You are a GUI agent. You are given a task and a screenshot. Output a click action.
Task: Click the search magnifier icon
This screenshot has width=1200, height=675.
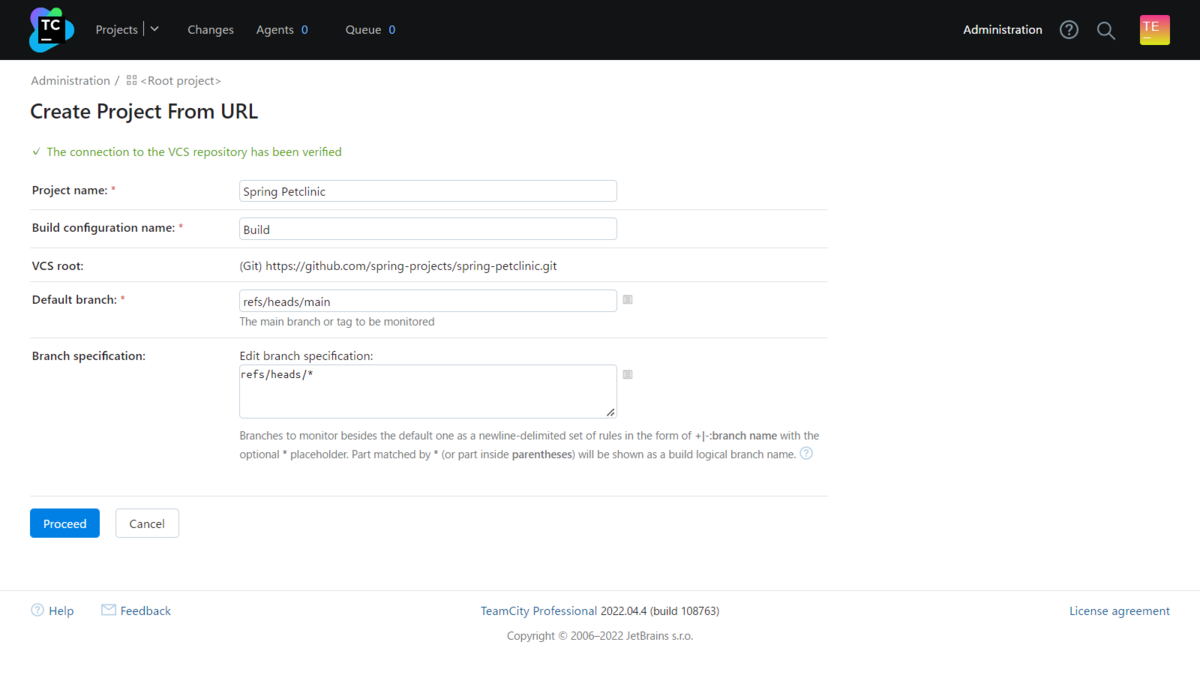[x=1106, y=30]
